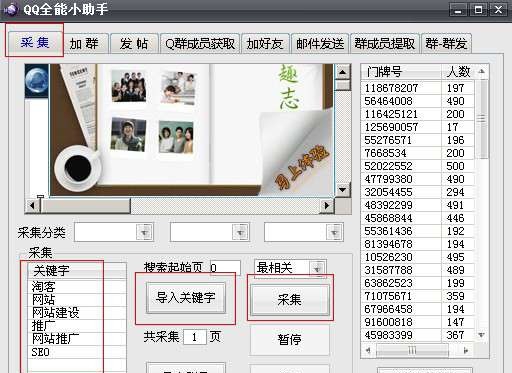Open the 邮件发送 tab
Image resolution: width=512 pixels, height=373 pixels.
pos(320,44)
